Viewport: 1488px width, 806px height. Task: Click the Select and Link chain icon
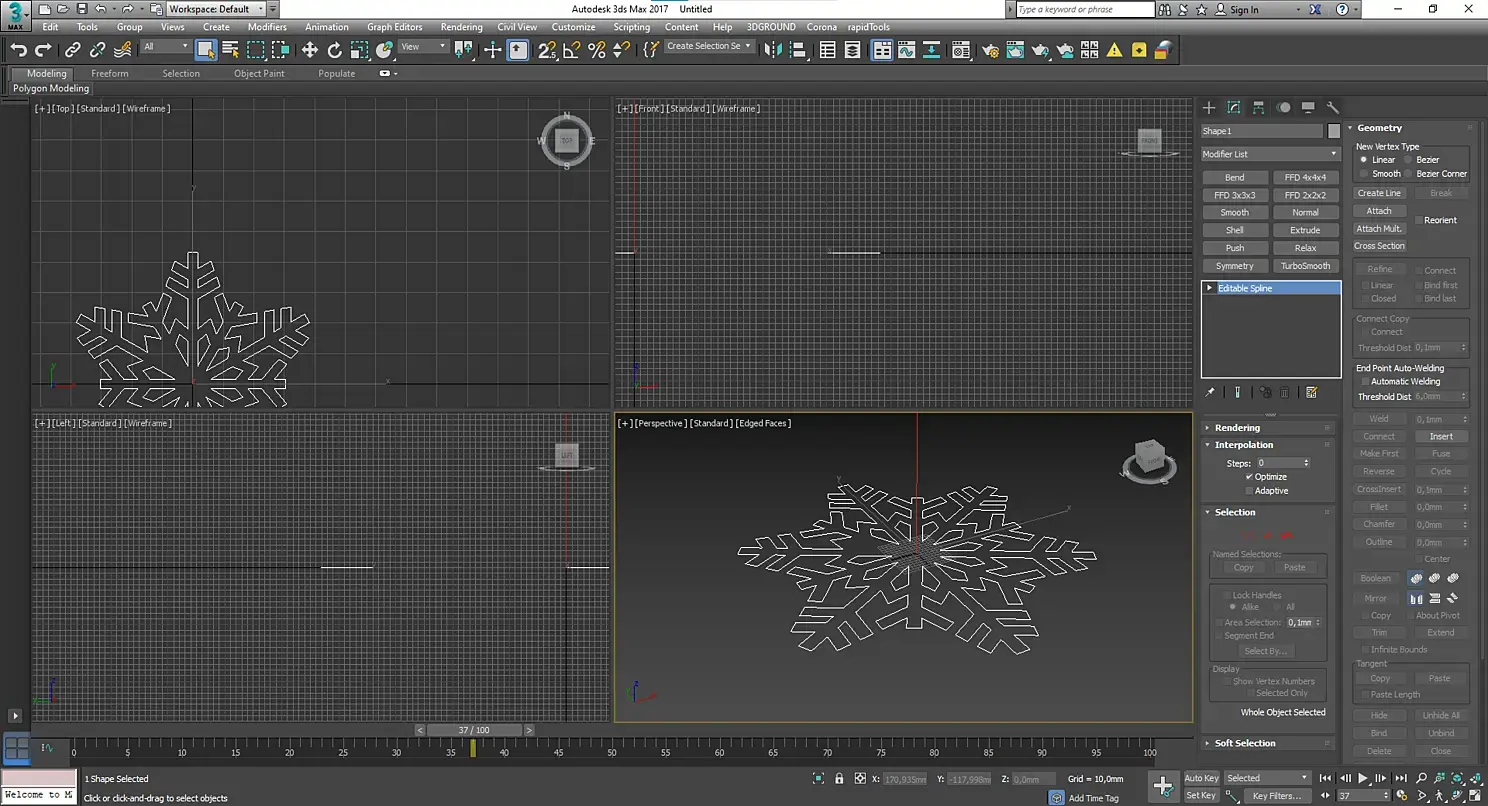73,50
